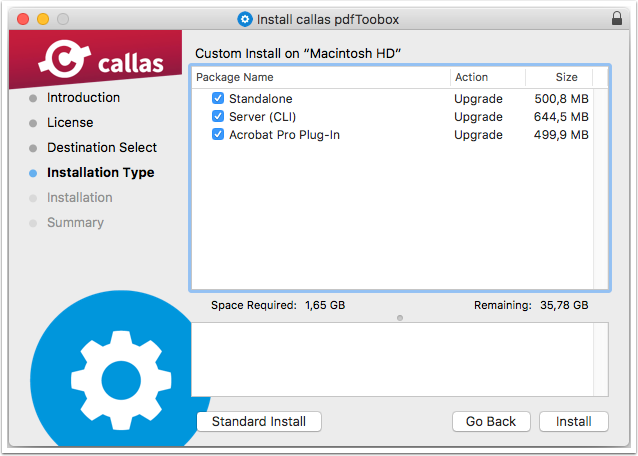Click the 500,8 MB size value
638x456 pixels.
561,98
